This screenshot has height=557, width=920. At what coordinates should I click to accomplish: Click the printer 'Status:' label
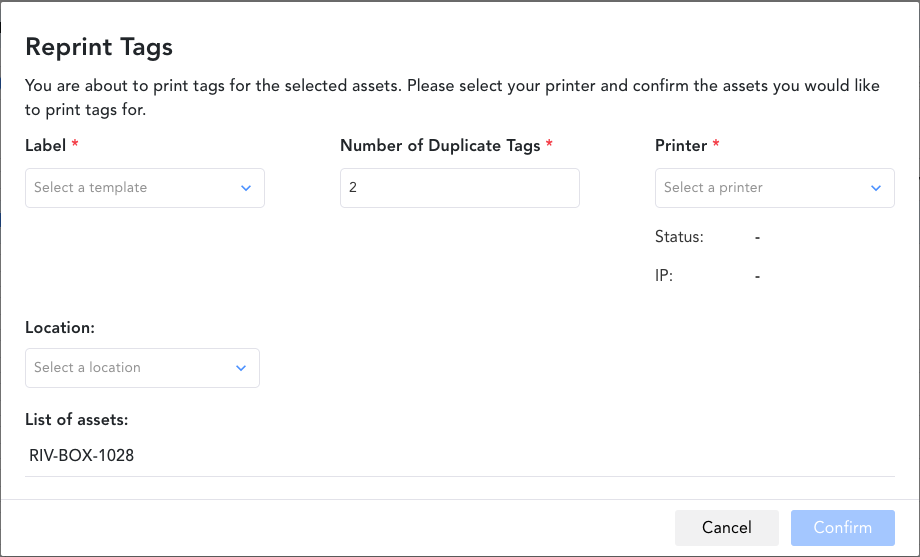pos(679,237)
